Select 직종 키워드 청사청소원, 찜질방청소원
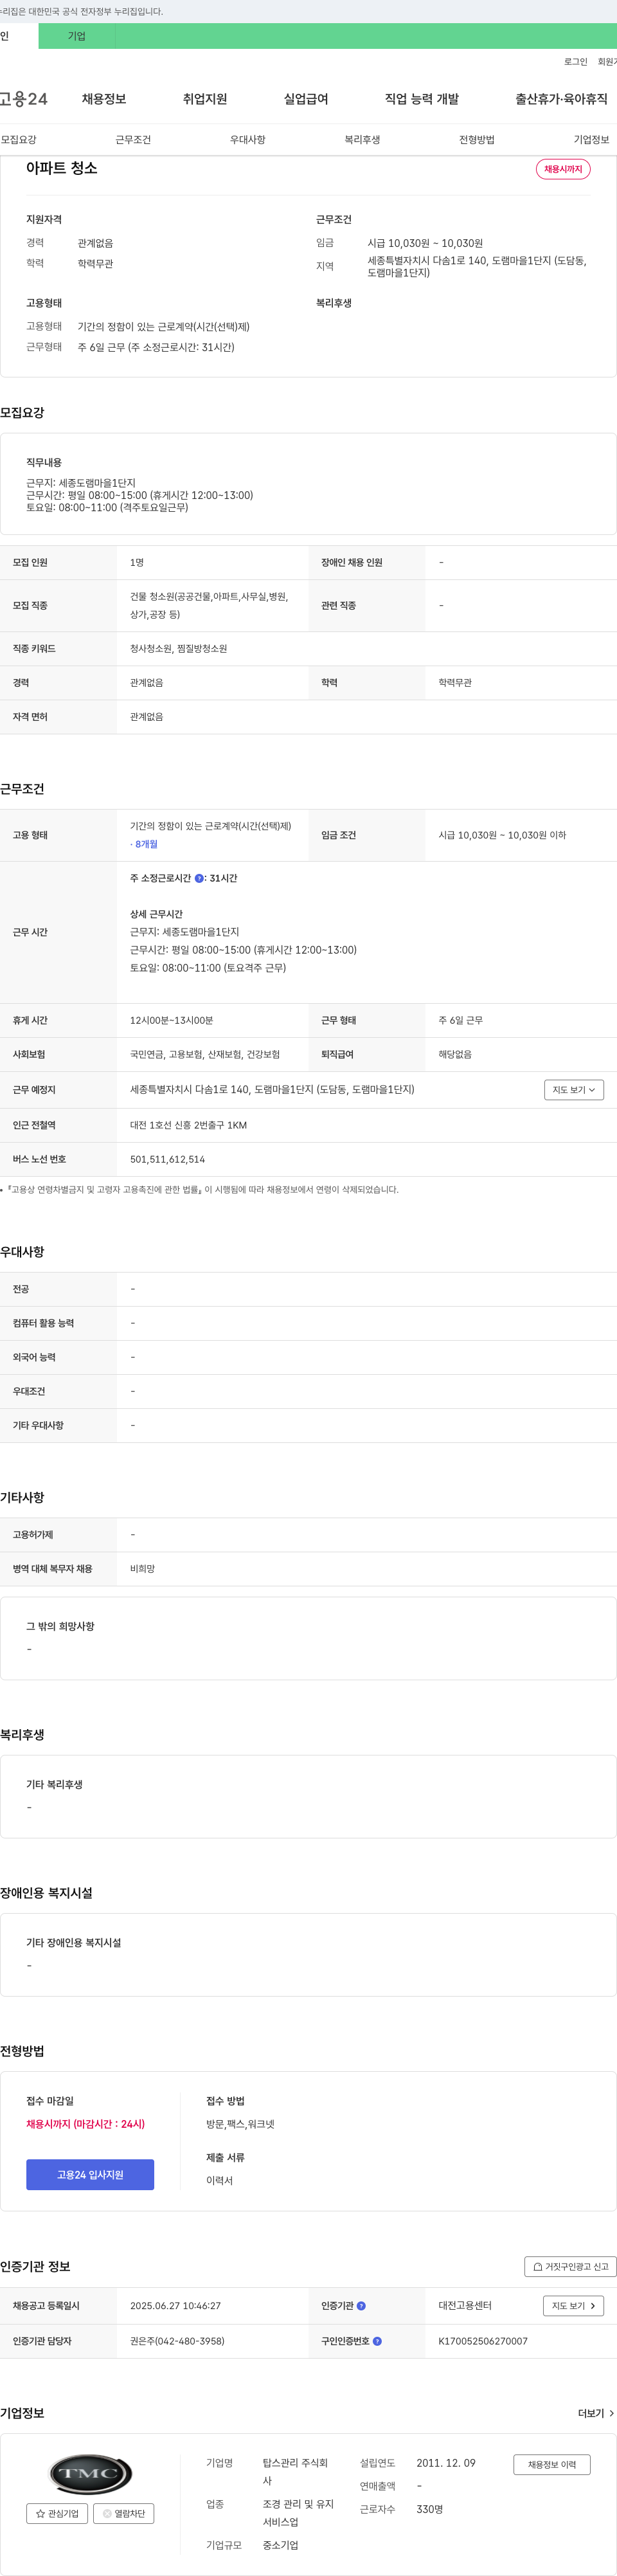617x2576 pixels. [178, 649]
